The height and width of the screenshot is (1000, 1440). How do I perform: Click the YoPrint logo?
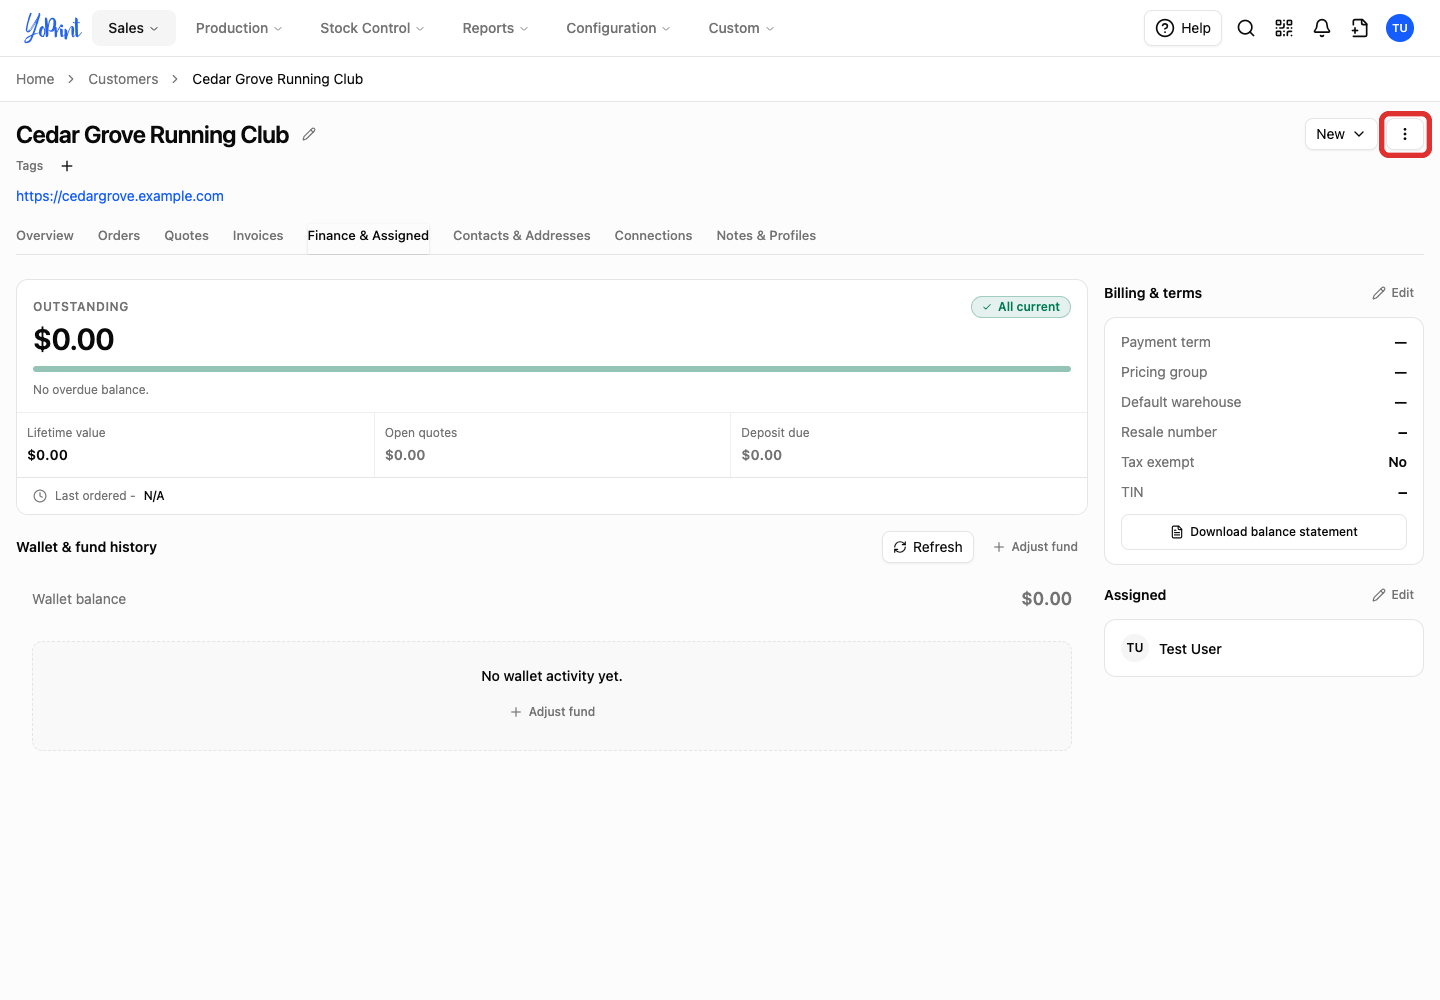click(52, 28)
